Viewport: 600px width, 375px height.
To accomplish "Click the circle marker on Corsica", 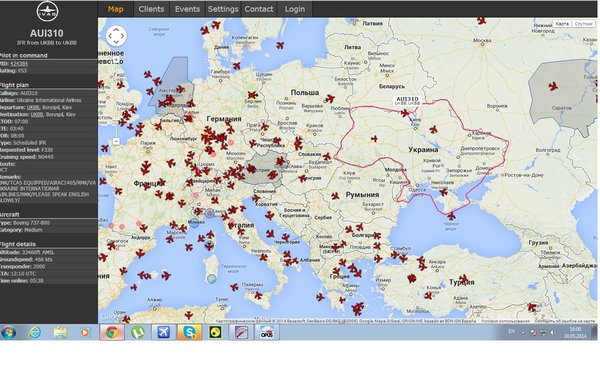I will click(x=209, y=245).
